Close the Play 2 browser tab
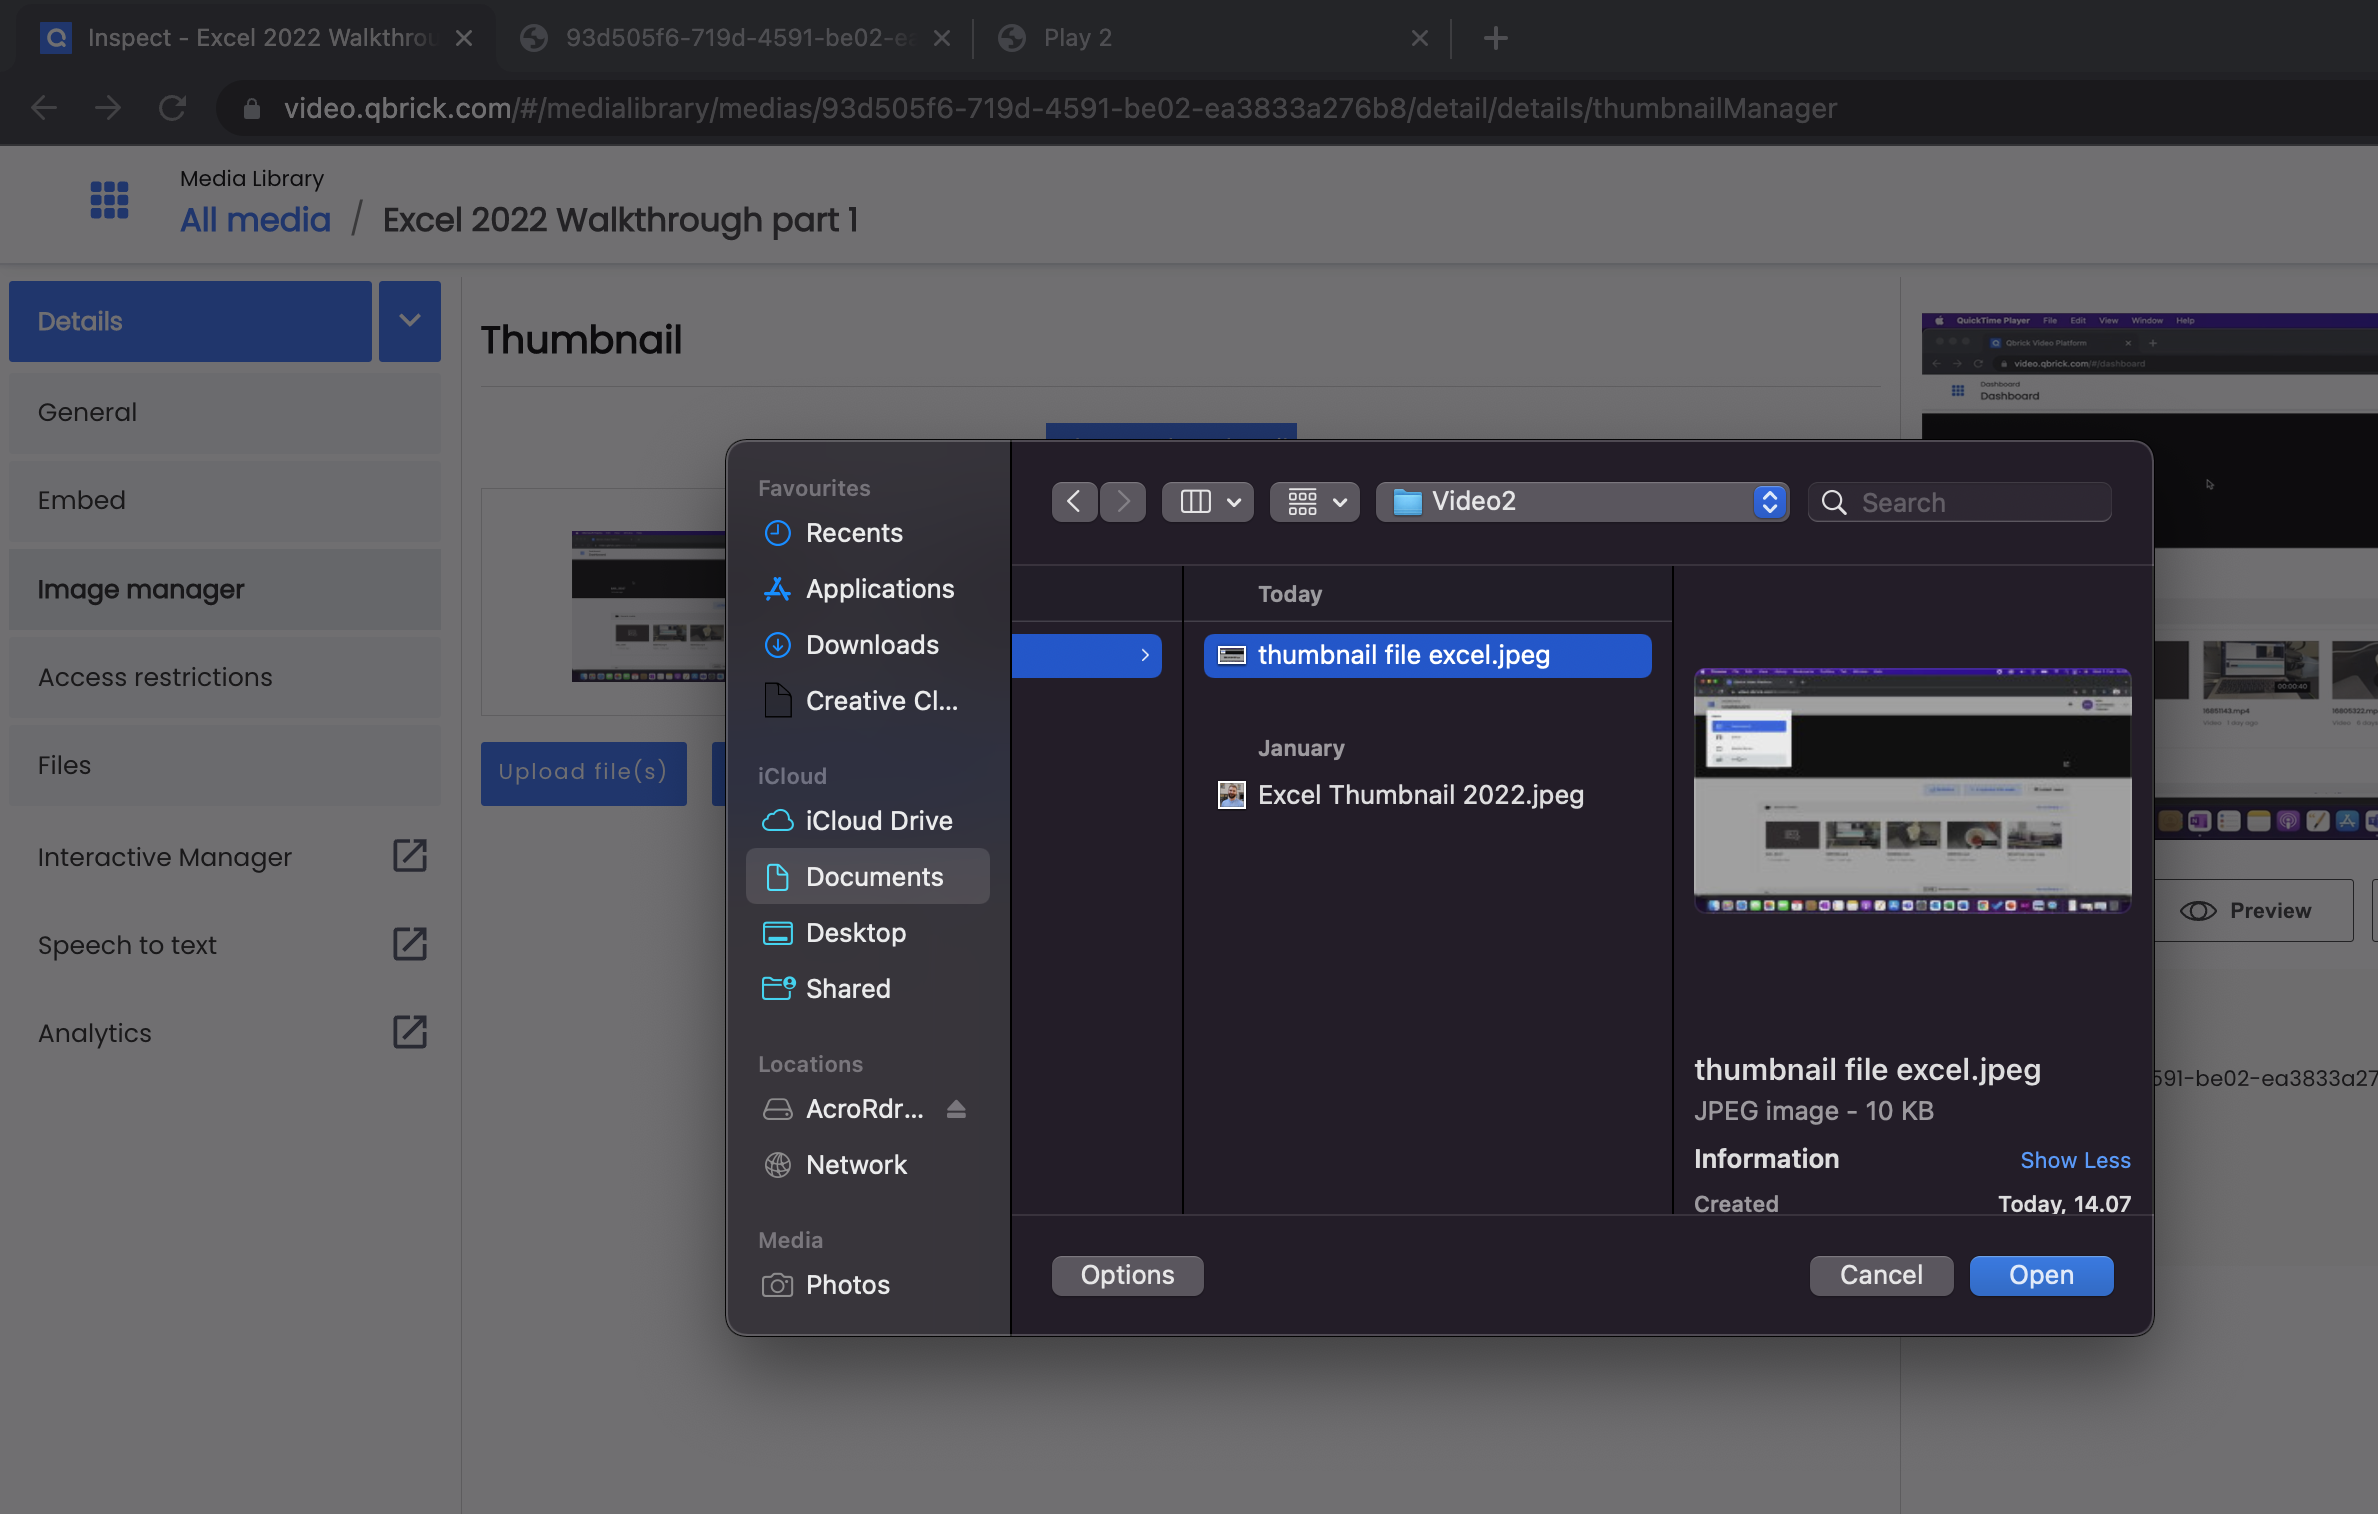This screenshot has height=1514, width=2378. click(1419, 38)
